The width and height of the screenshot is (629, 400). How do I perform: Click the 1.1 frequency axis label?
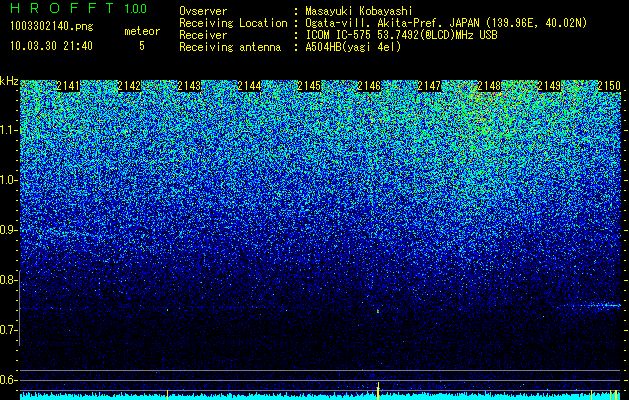(8, 130)
